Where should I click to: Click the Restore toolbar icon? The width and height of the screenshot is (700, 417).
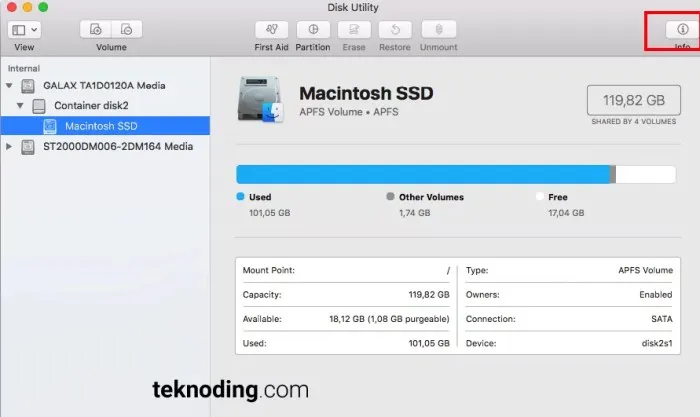(395, 30)
